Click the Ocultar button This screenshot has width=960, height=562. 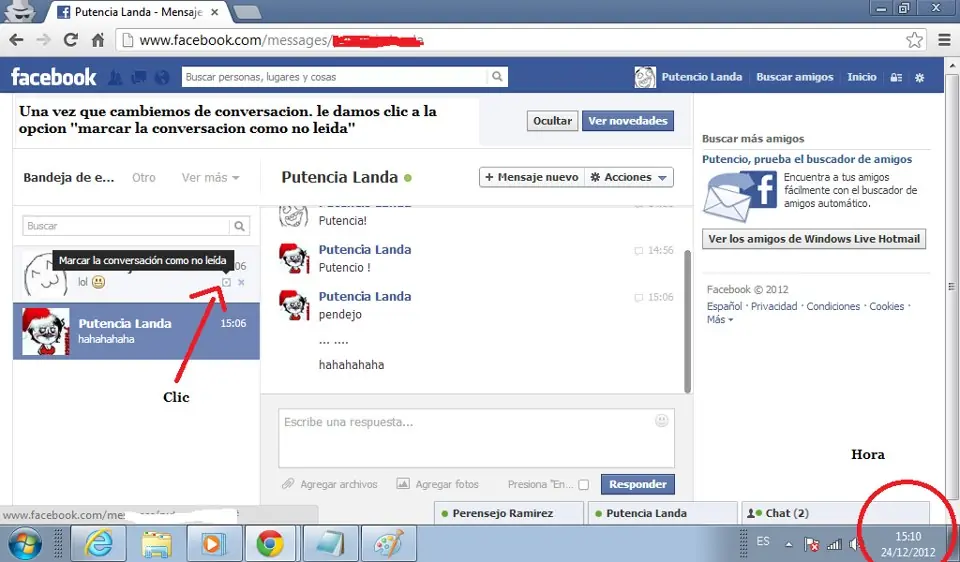(552, 121)
